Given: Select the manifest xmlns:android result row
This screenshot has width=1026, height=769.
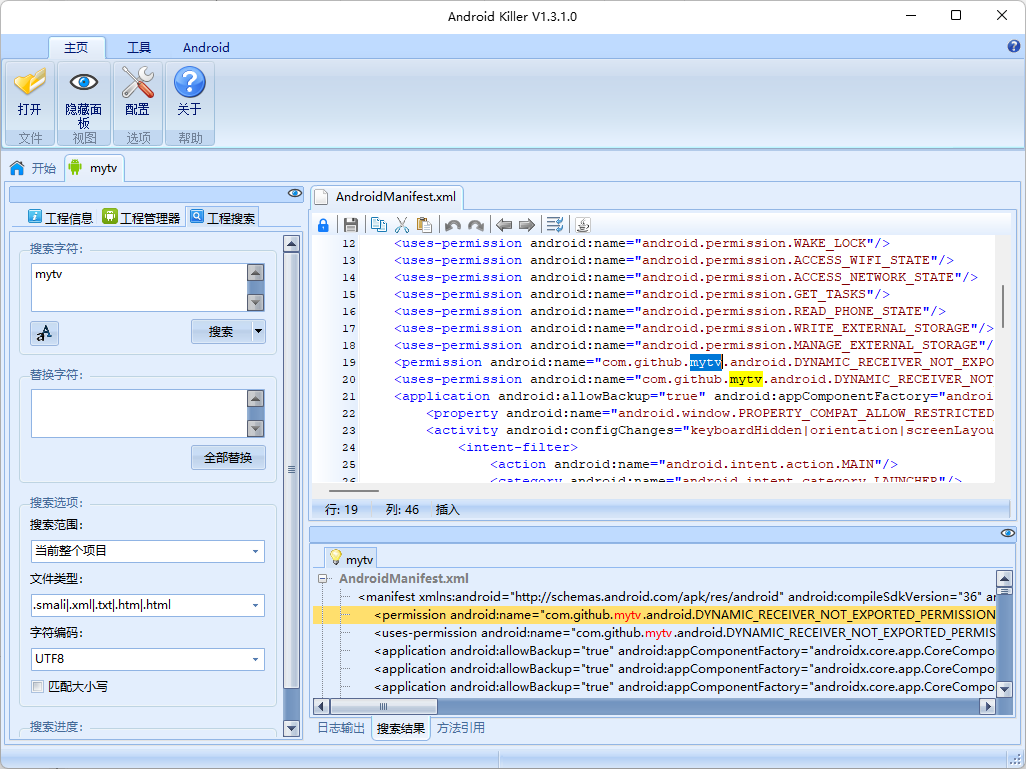Looking at the screenshot, I should (676, 597).
